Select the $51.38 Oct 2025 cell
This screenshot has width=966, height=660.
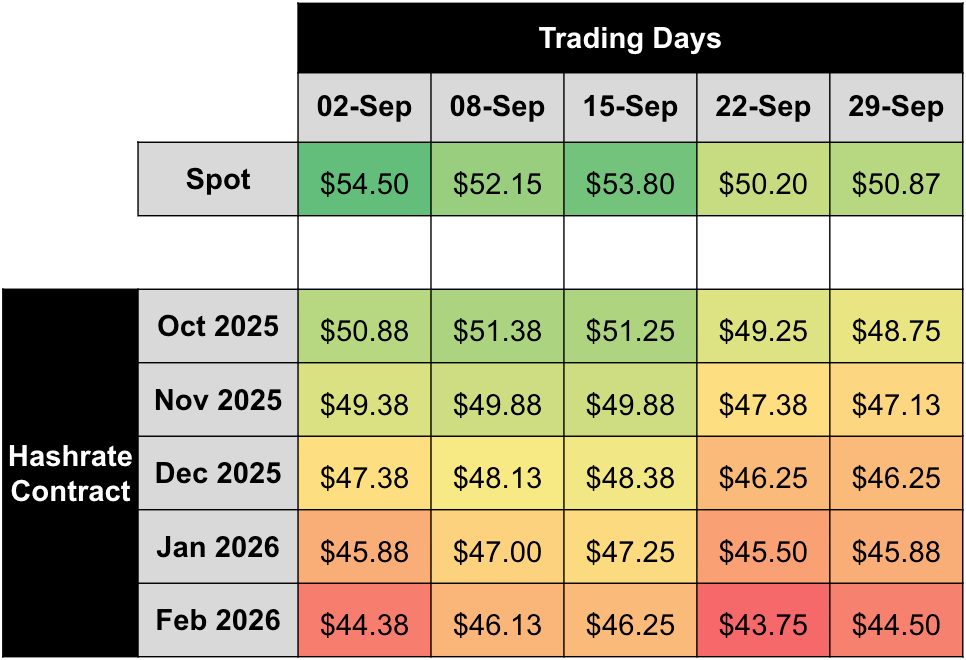pyautogui.click(x=497, y=331)
